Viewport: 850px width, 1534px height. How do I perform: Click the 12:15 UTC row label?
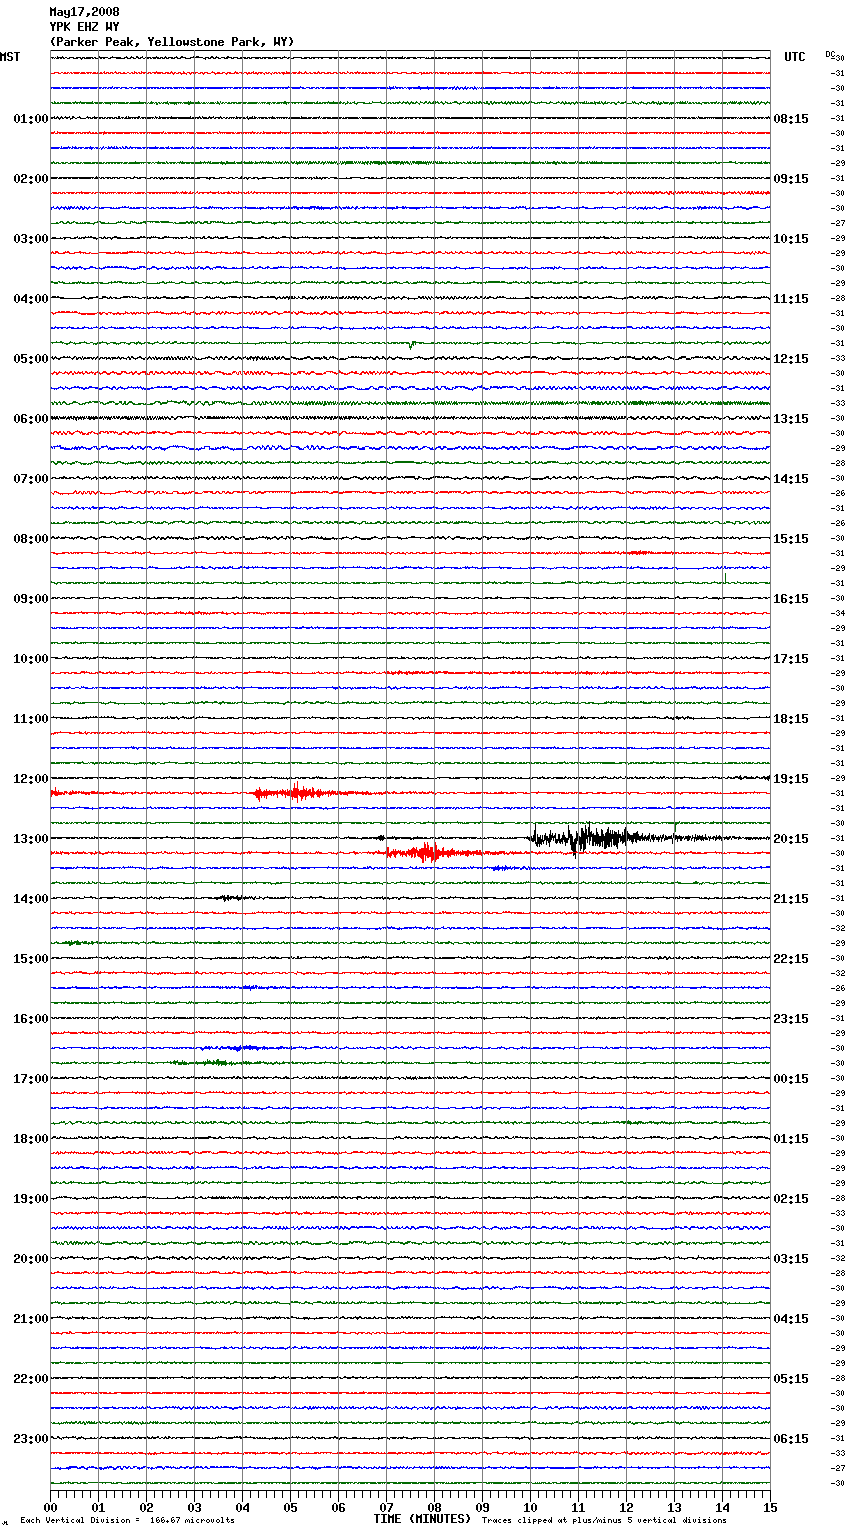791,359
